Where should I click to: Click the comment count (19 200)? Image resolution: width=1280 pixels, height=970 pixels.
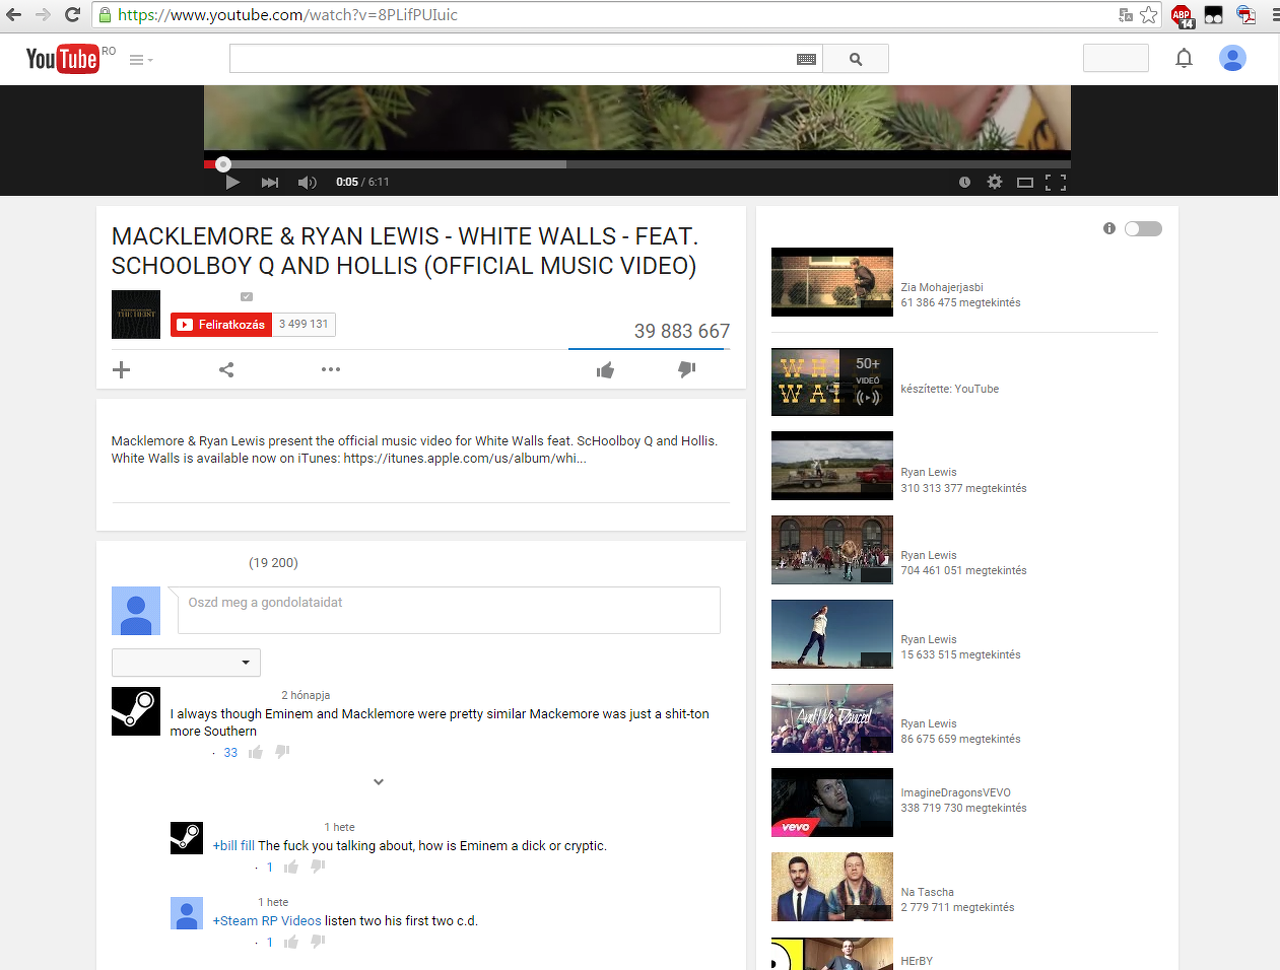click(x=274, y=563)
